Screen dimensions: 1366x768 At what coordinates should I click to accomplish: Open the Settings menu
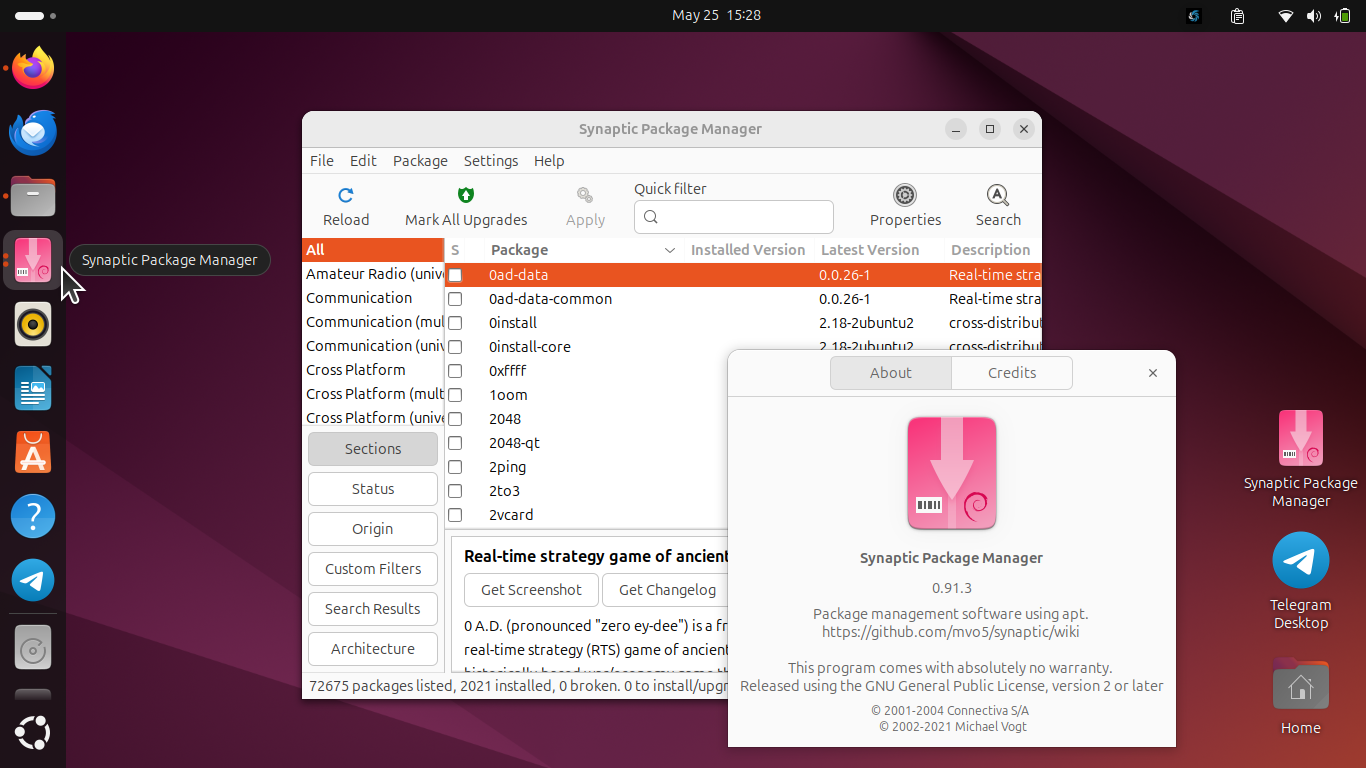pyautogui.click(x=491, y=161)
